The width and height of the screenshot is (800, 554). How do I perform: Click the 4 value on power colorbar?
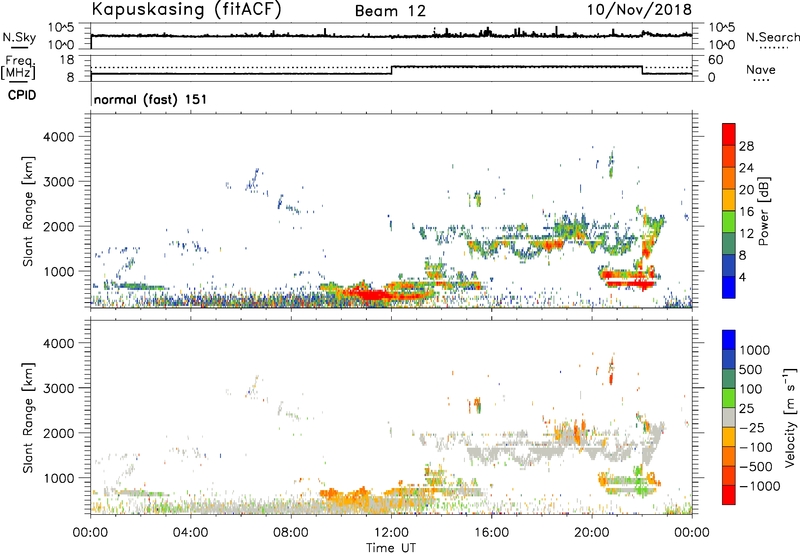click(x=742, y=277)
